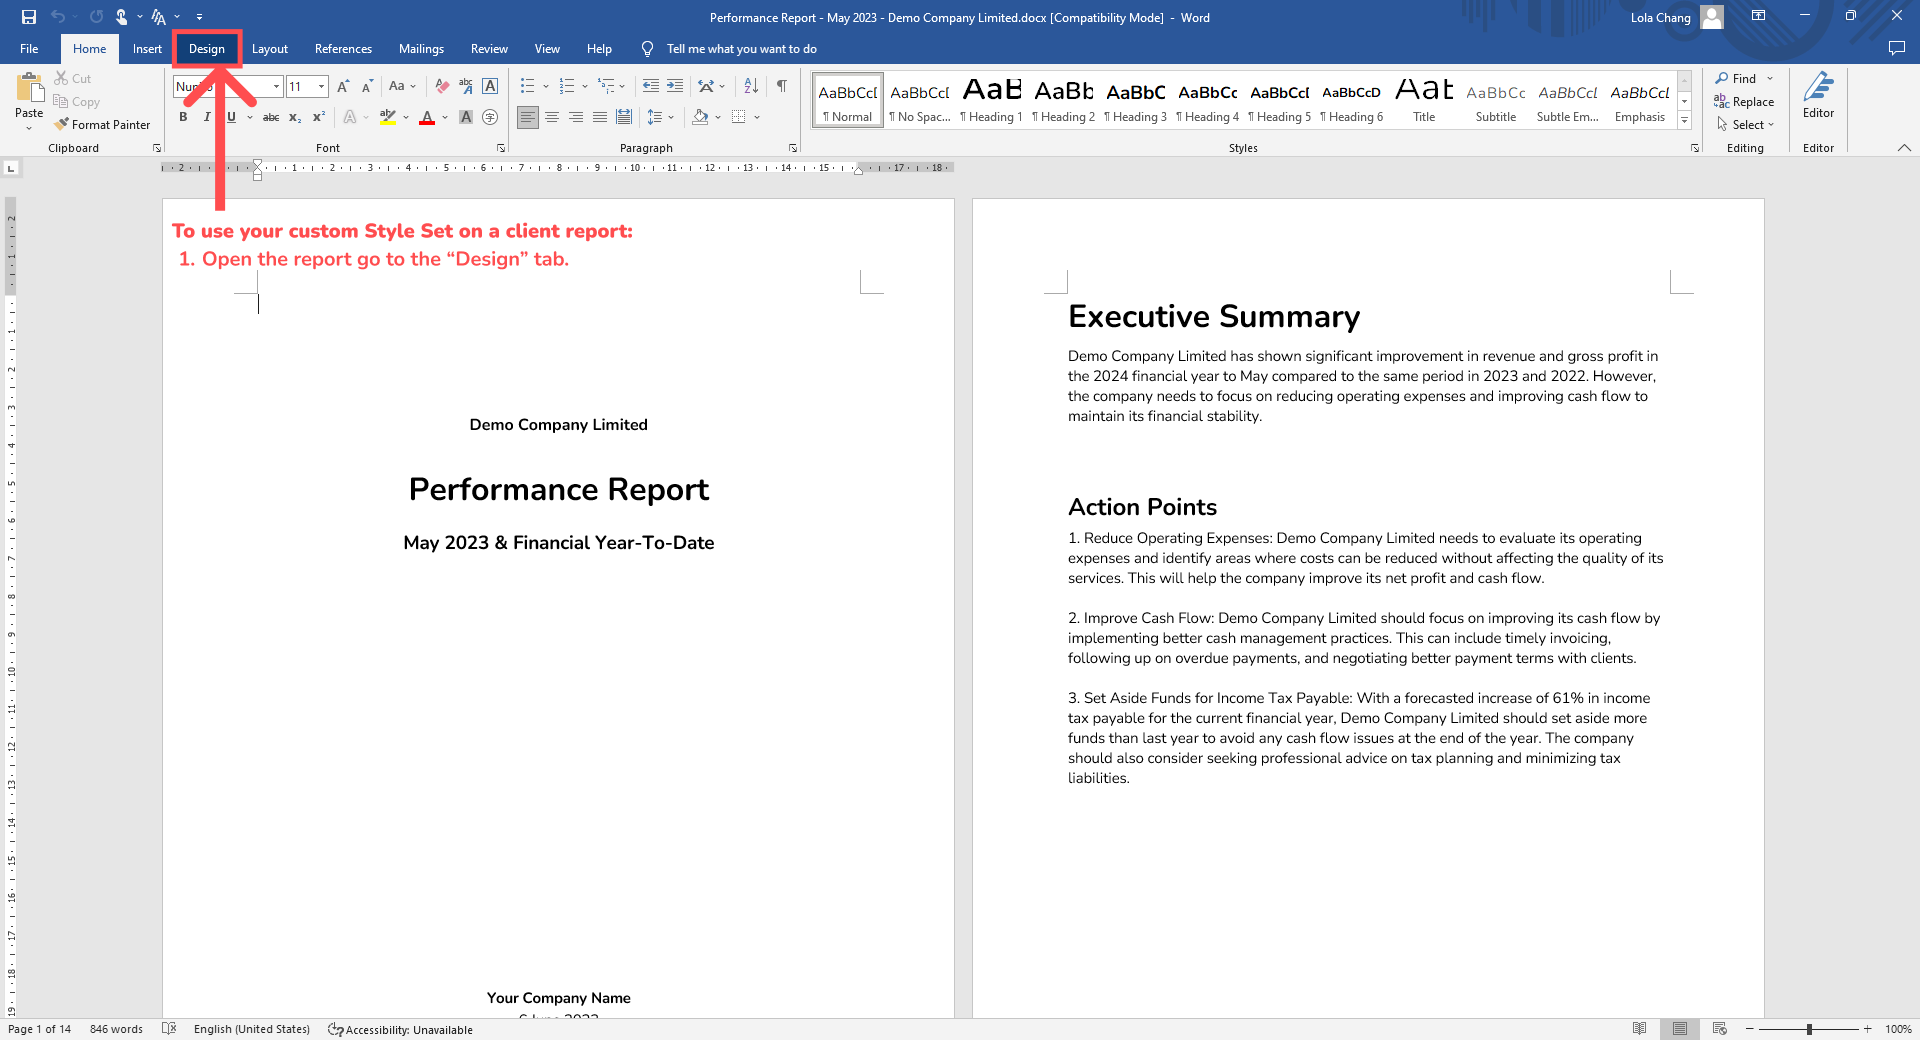Open the font size dropdown
Screen dimensions: 1920x1040
click(x=321, y=87)
